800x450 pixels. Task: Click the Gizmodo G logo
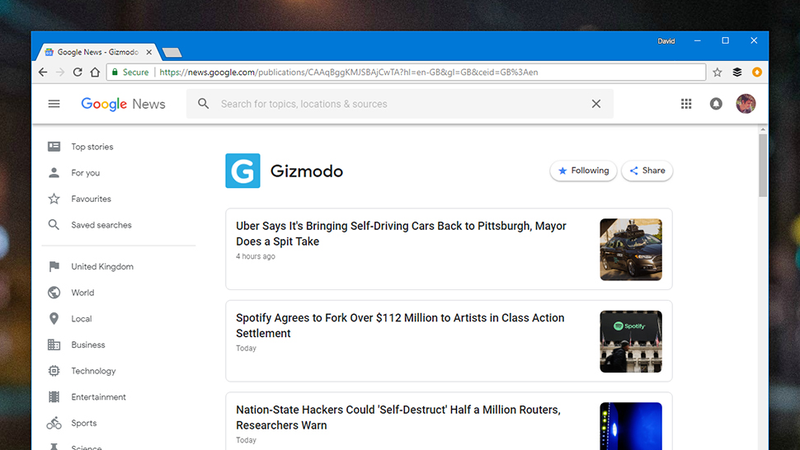coord(243,171)
